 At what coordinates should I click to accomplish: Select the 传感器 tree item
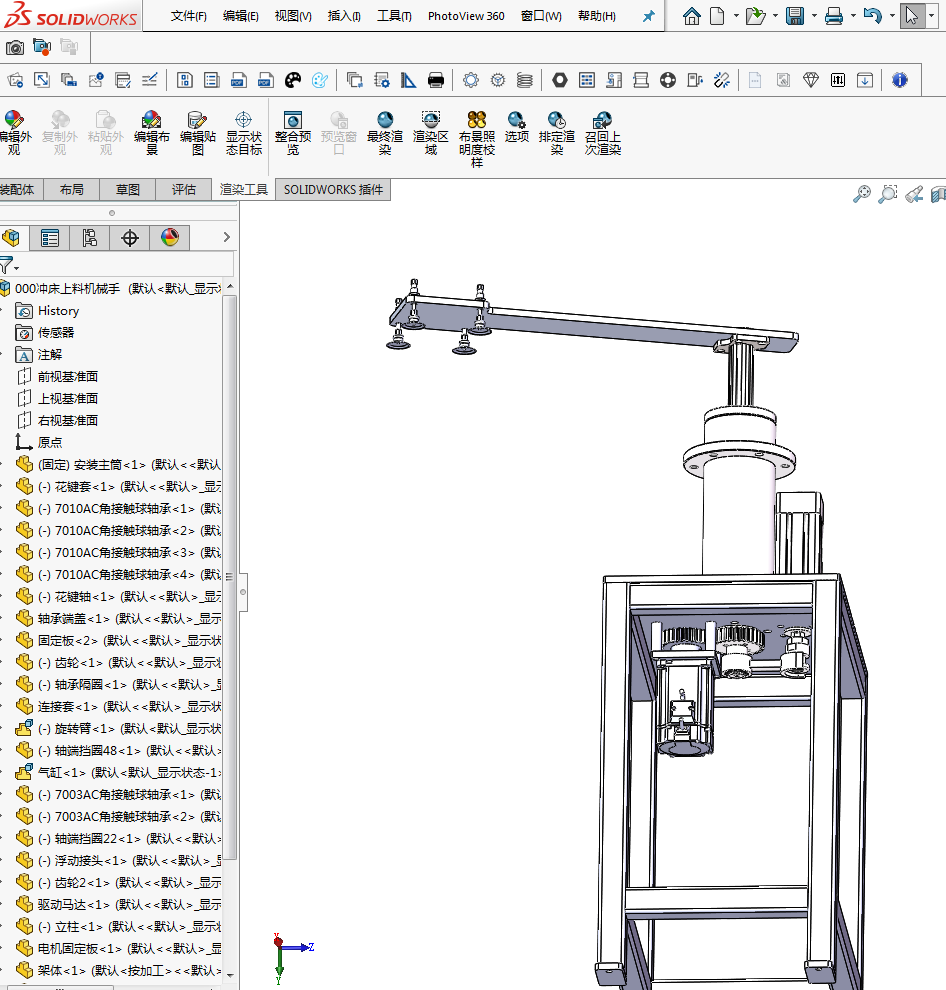coord(56,333)
